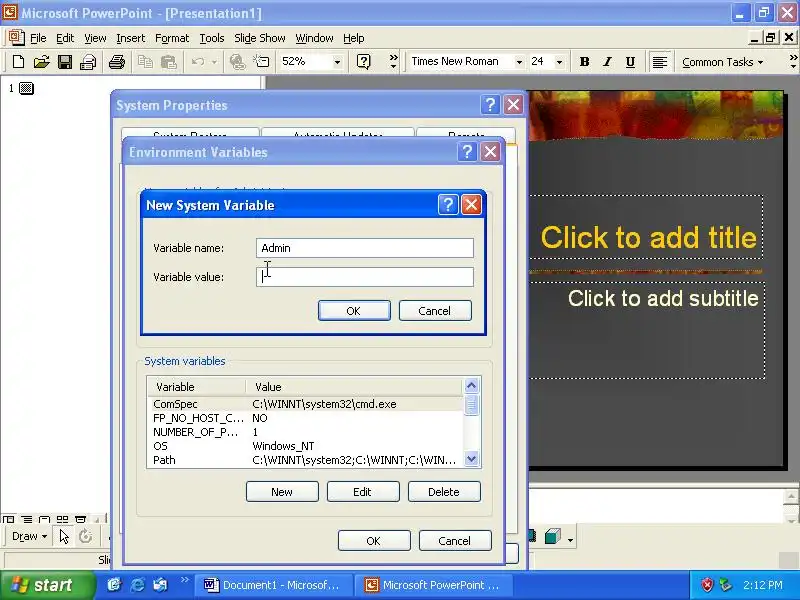The width and height of the screenshot is (800, 600).
Task: Click OK in the New System Variable dialog
Action: [x=354, y=311]
